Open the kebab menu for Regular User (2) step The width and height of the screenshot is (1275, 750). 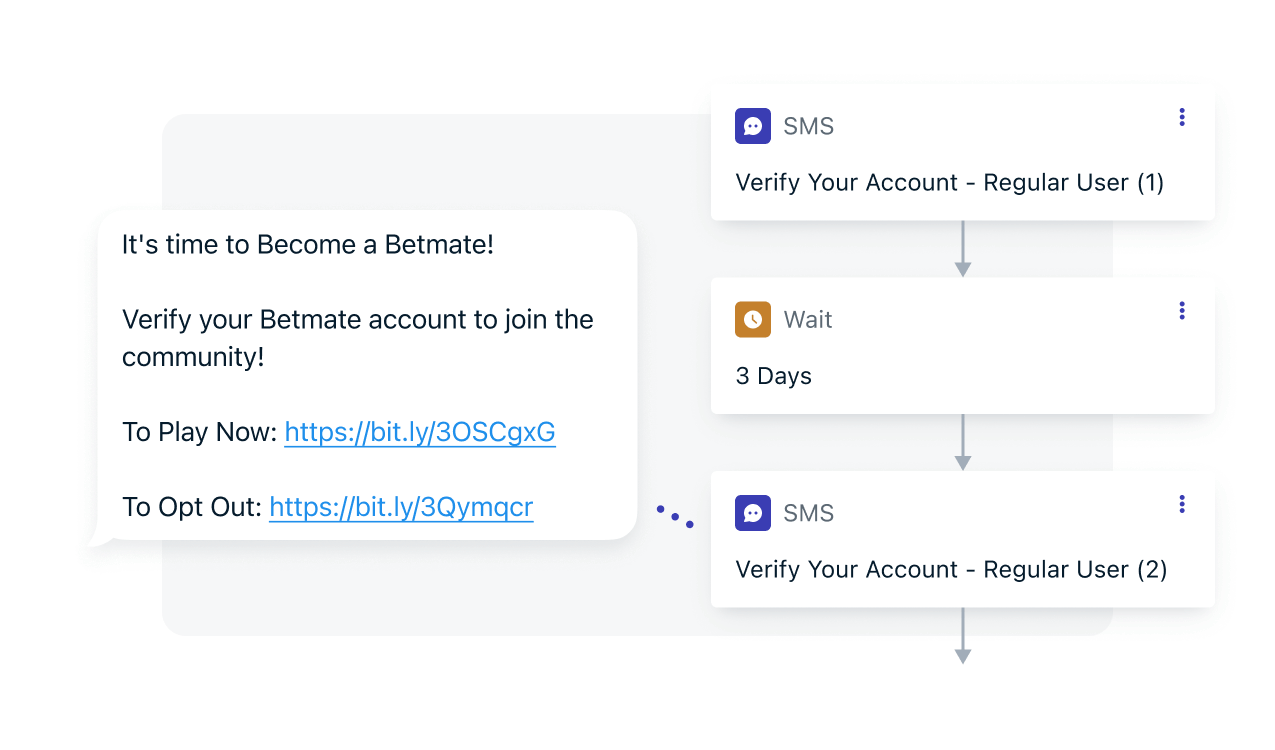click(x=1181, y=504)
